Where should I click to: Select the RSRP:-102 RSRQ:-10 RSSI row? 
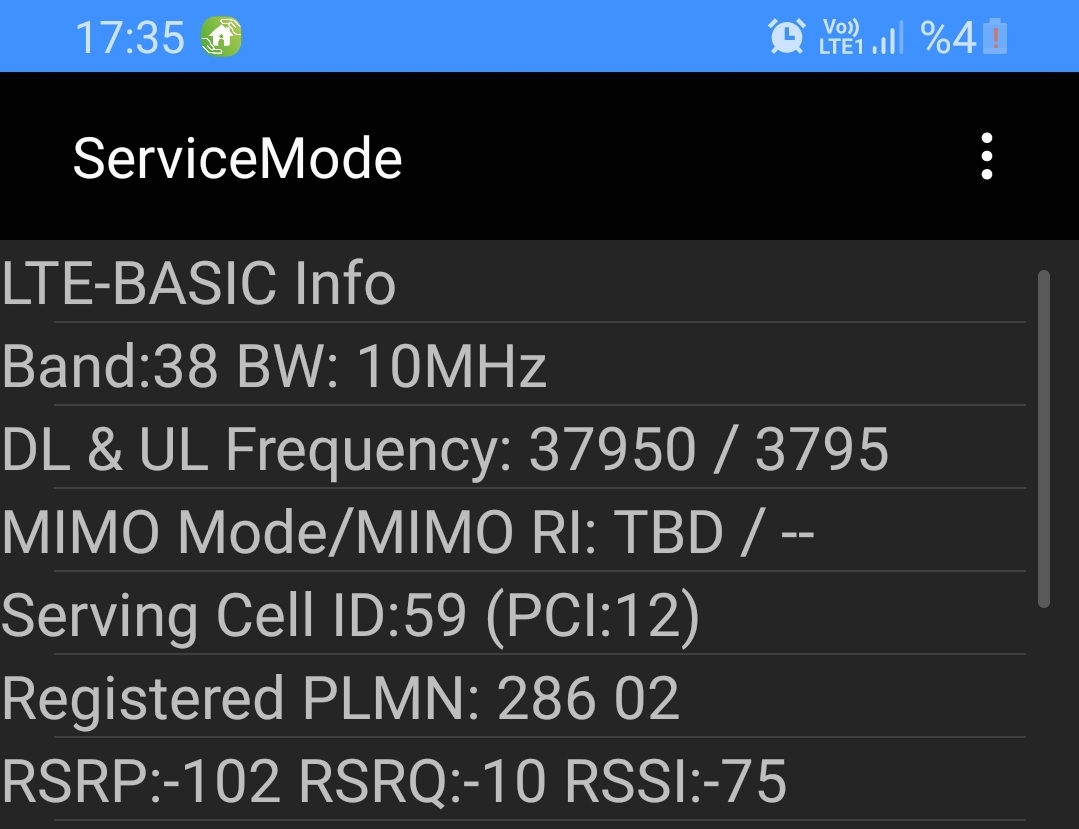click(x=513, y=780)
